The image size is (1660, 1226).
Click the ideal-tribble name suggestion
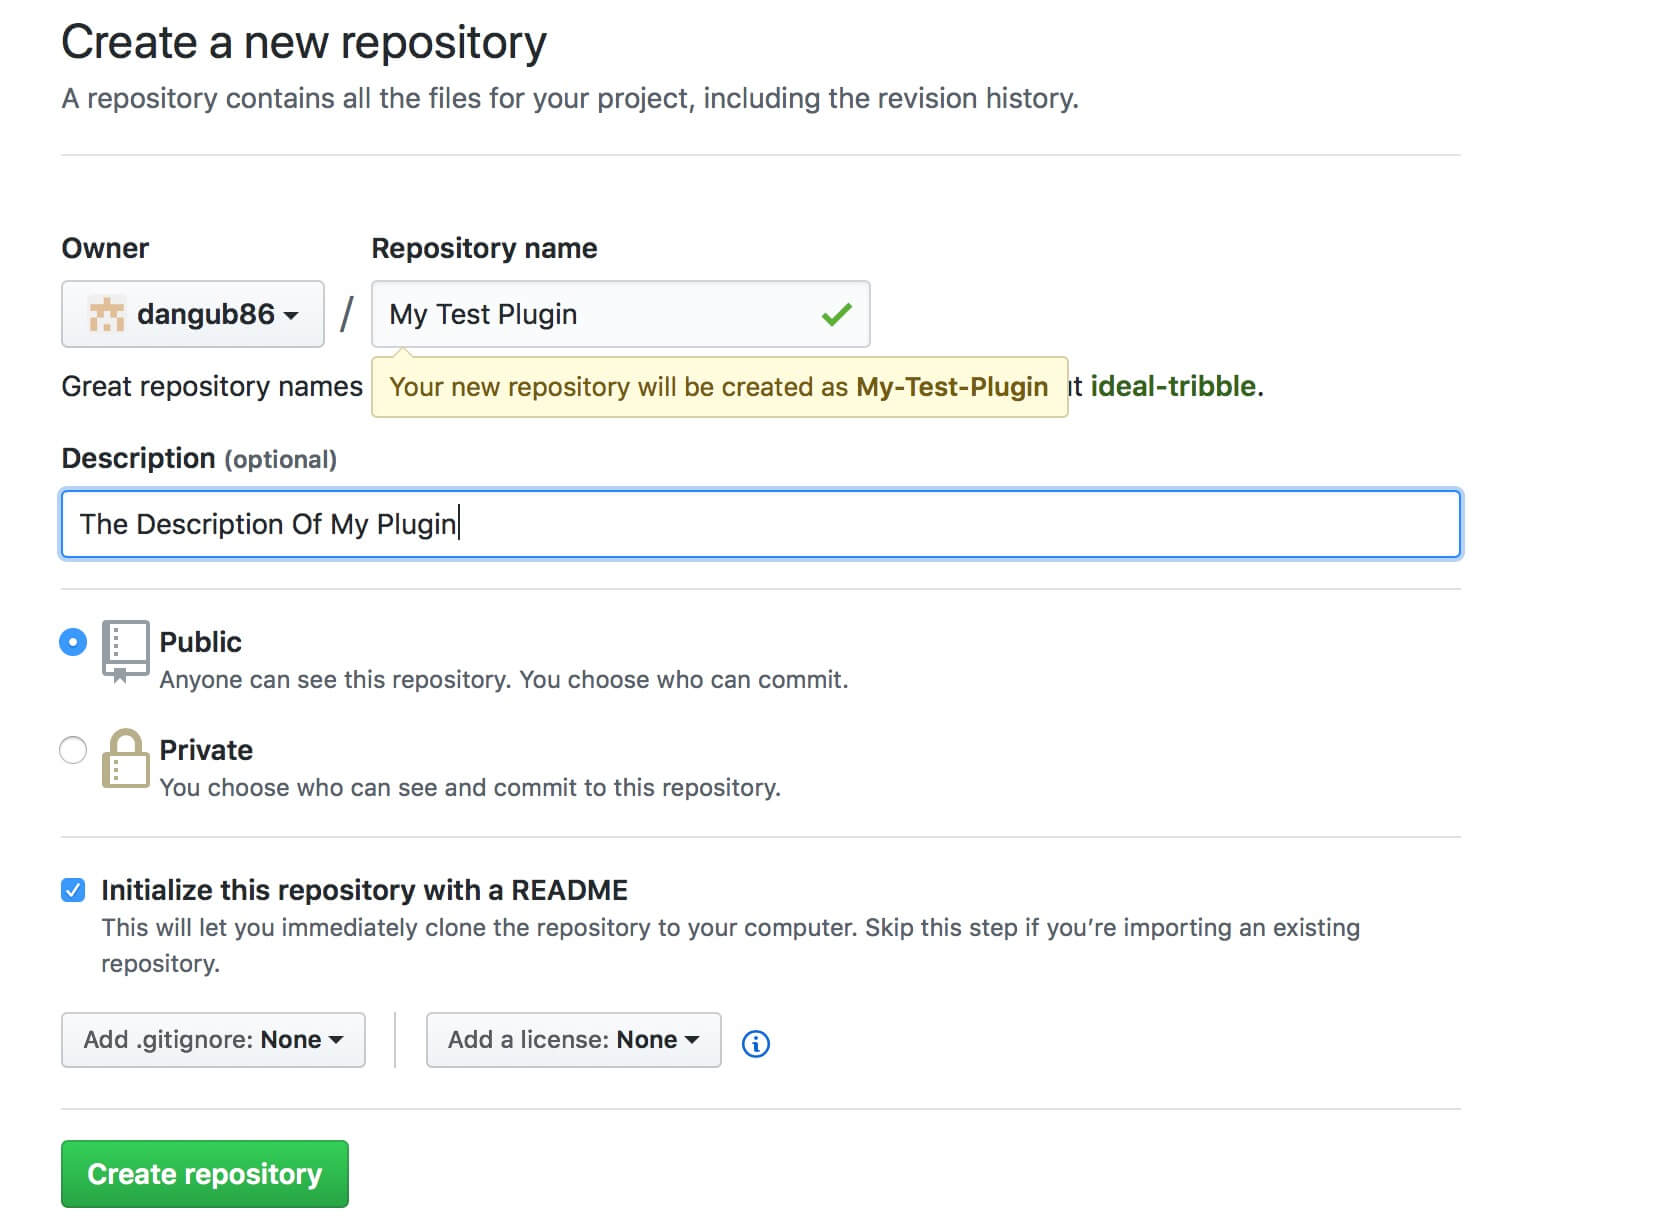pos(1173,386)
